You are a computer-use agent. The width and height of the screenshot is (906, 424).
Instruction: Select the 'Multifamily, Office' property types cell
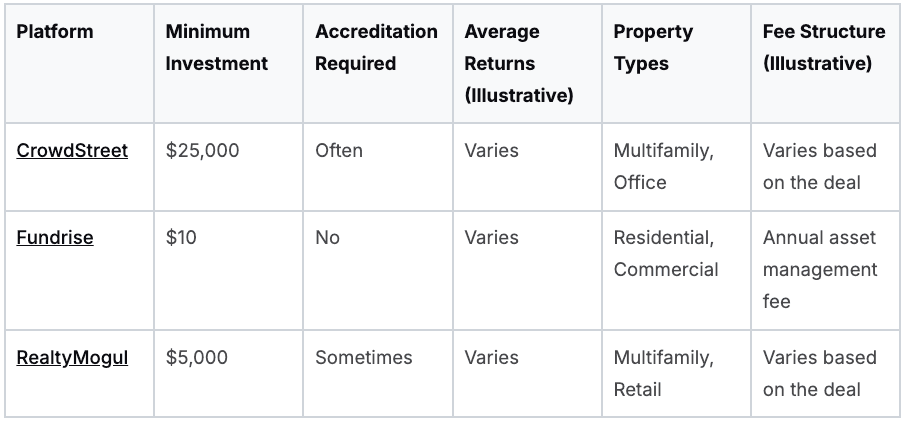pos(663,167)
